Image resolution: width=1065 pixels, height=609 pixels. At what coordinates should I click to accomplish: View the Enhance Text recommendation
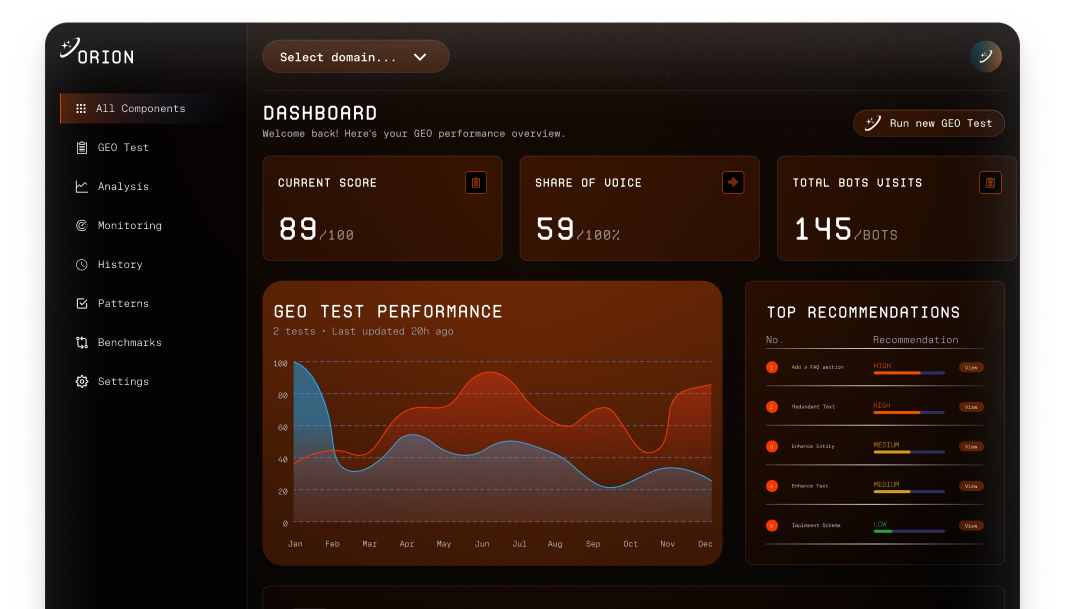[x=971, y=486]
